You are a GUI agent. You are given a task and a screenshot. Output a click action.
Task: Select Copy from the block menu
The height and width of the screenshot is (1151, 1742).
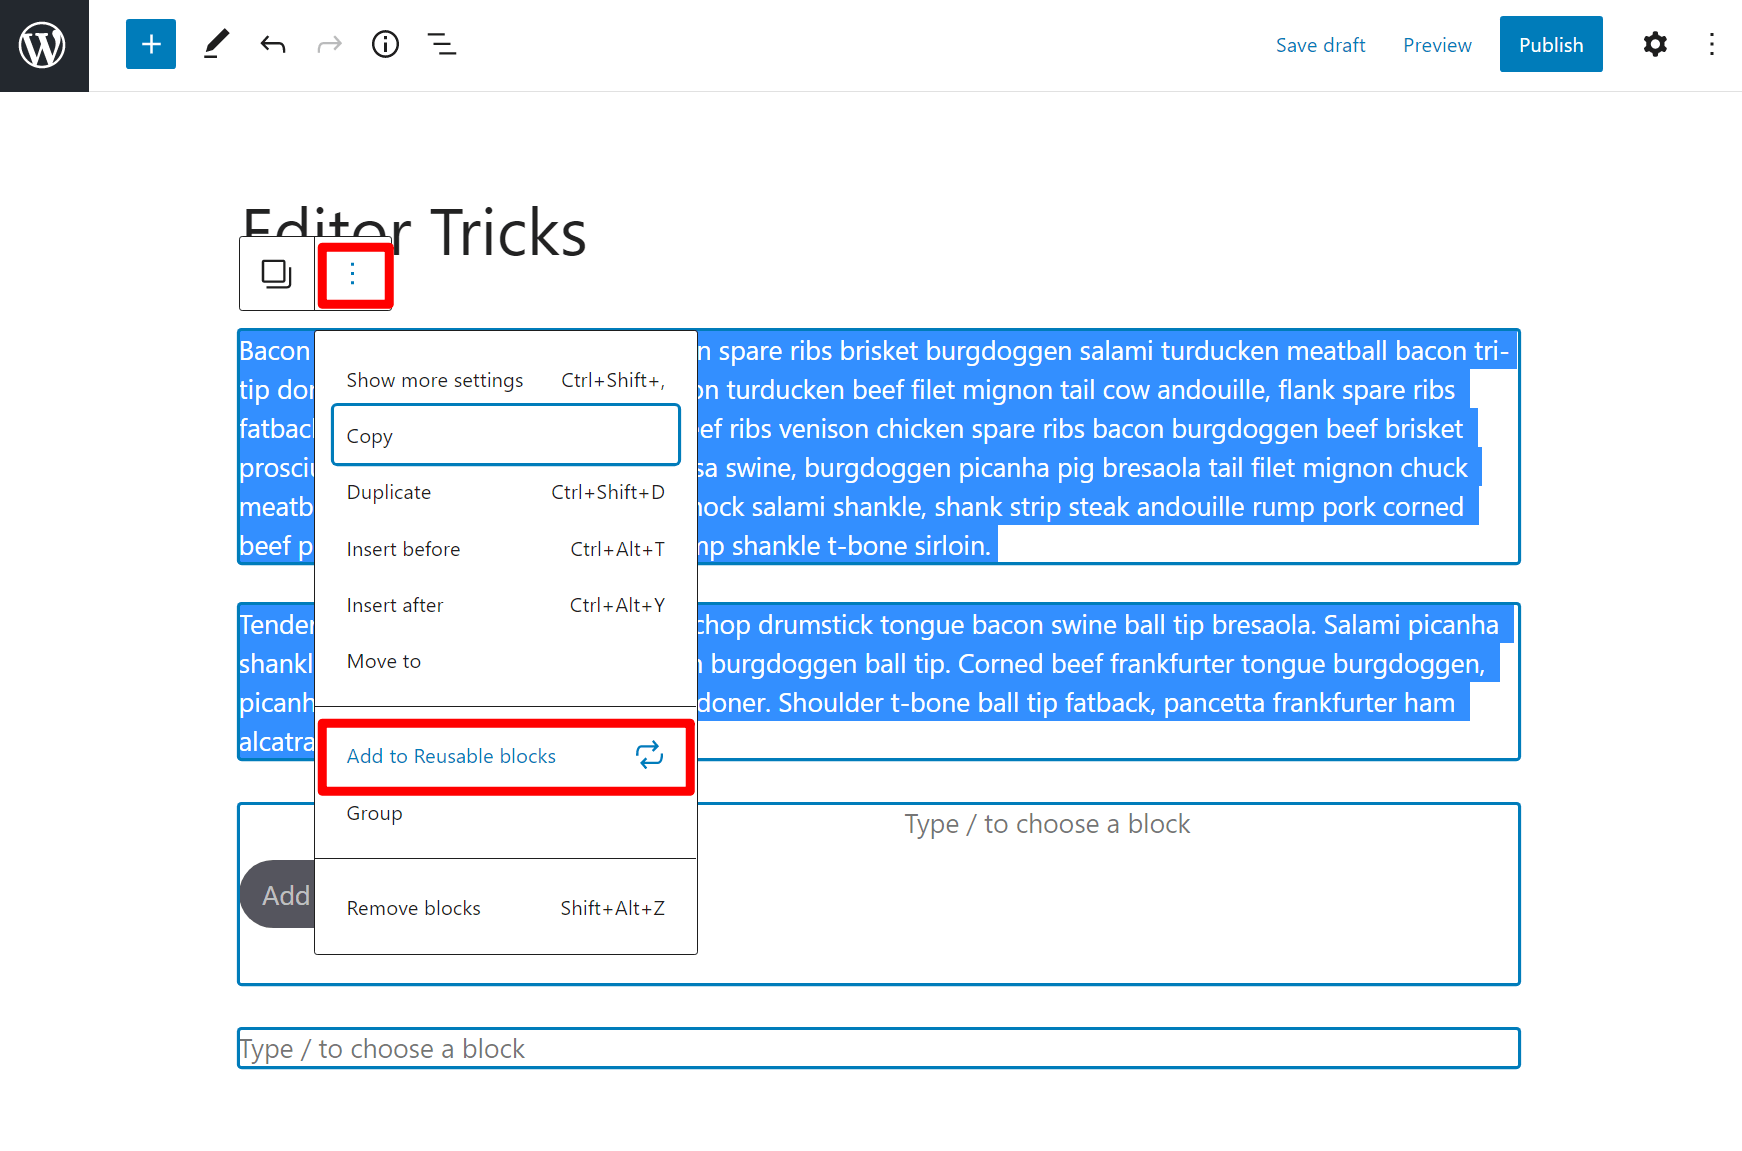tap(505, 436)
